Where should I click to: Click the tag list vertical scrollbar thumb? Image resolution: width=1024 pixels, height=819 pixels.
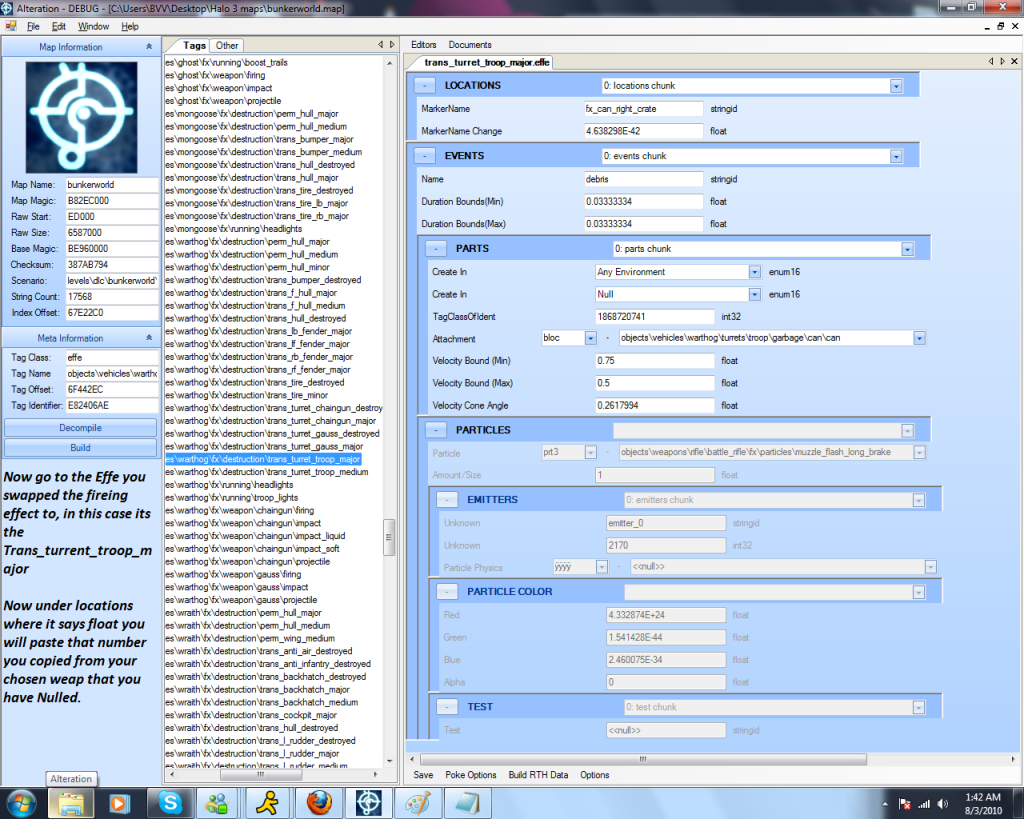pos(389,537)
